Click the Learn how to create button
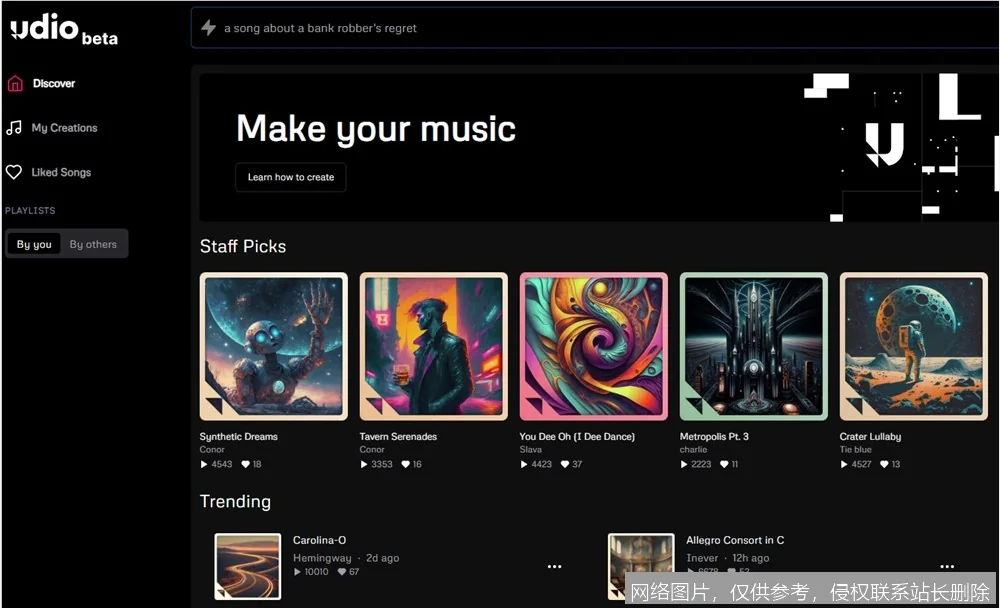The width and height of the screenshot is (1000, 608). pyautogui.click(x=291, y=177)
